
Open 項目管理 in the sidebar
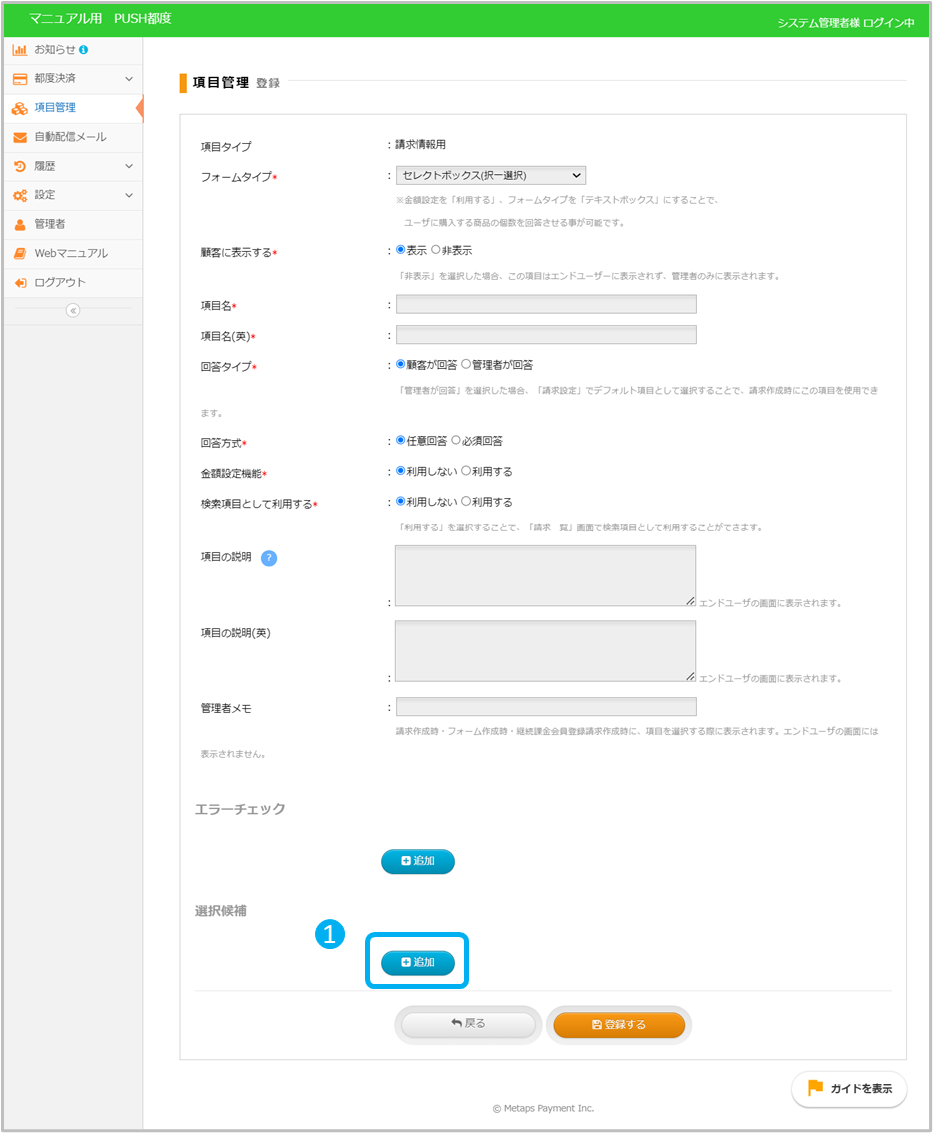click(x=55, y=108)
